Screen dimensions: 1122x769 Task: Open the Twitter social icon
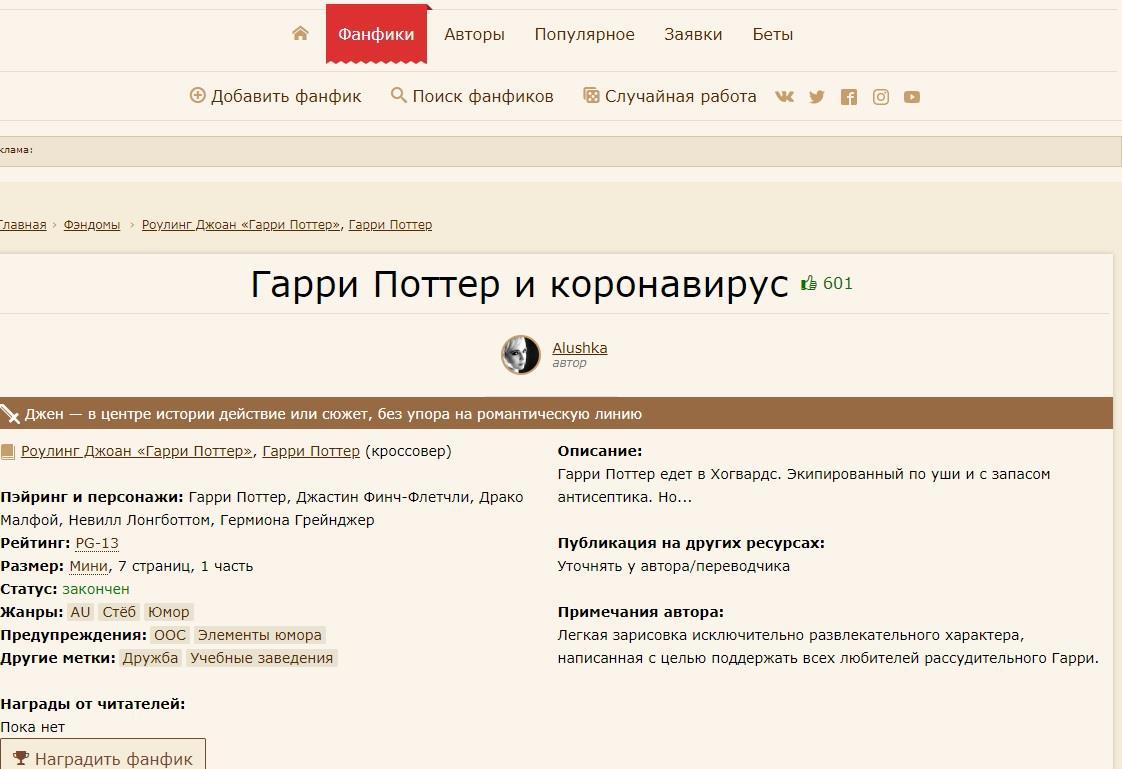pos(817,97)
